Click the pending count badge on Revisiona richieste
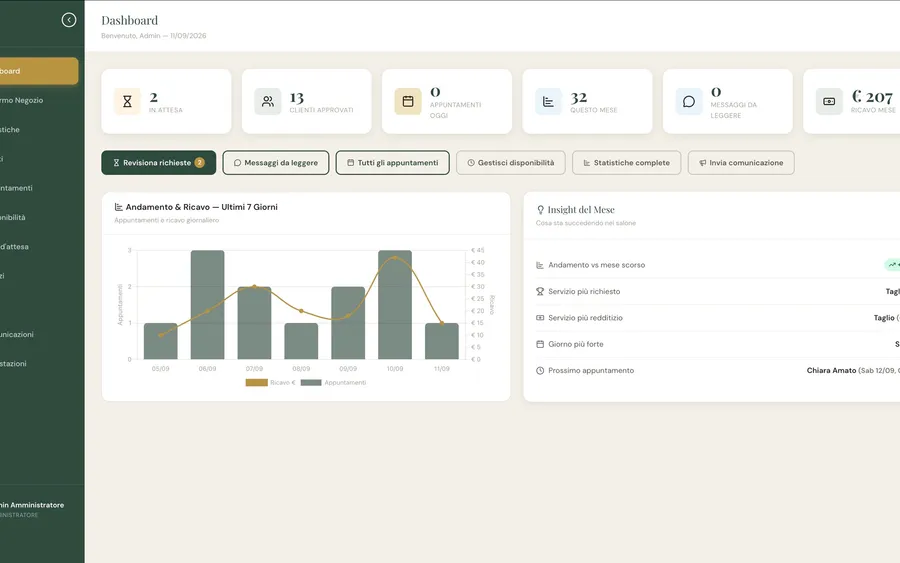The image size is (900, 563). click(x=199, y=163)
